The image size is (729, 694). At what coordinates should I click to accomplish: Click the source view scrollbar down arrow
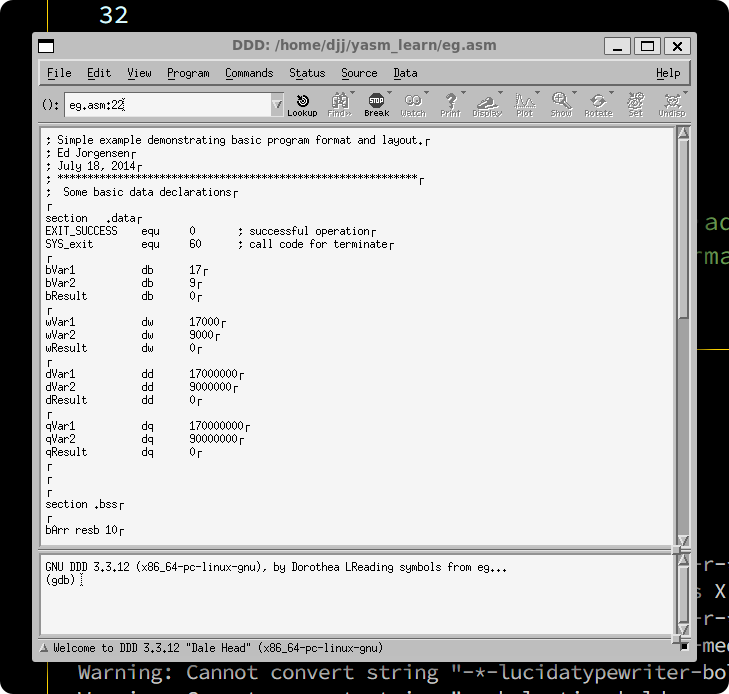coord(683,540)
